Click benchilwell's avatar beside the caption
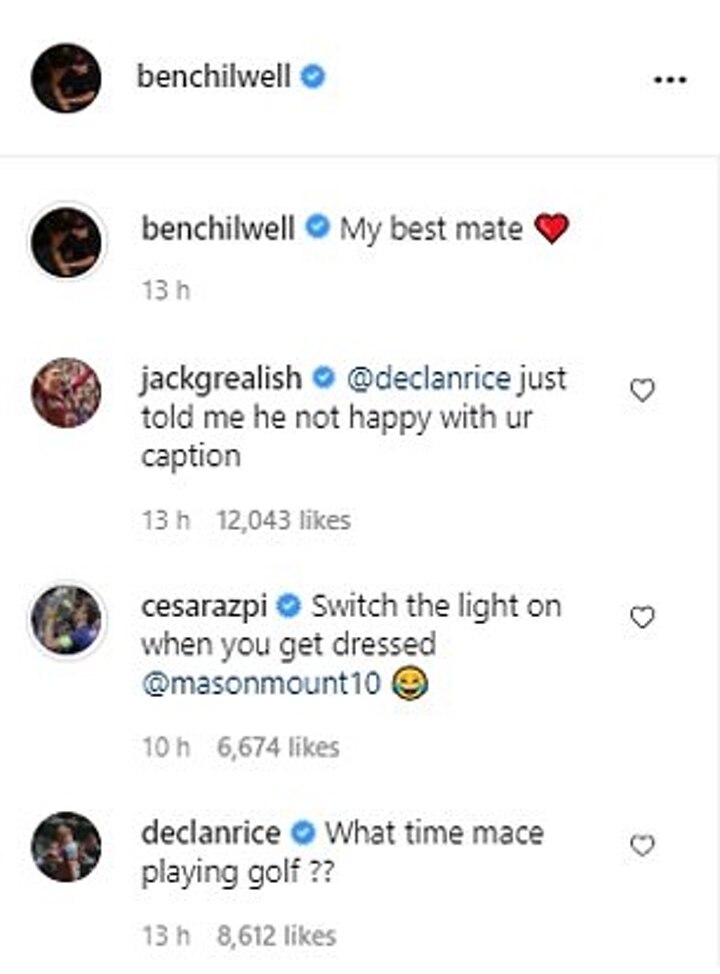Screen dimensions: 720x974 tap(66, 243)
